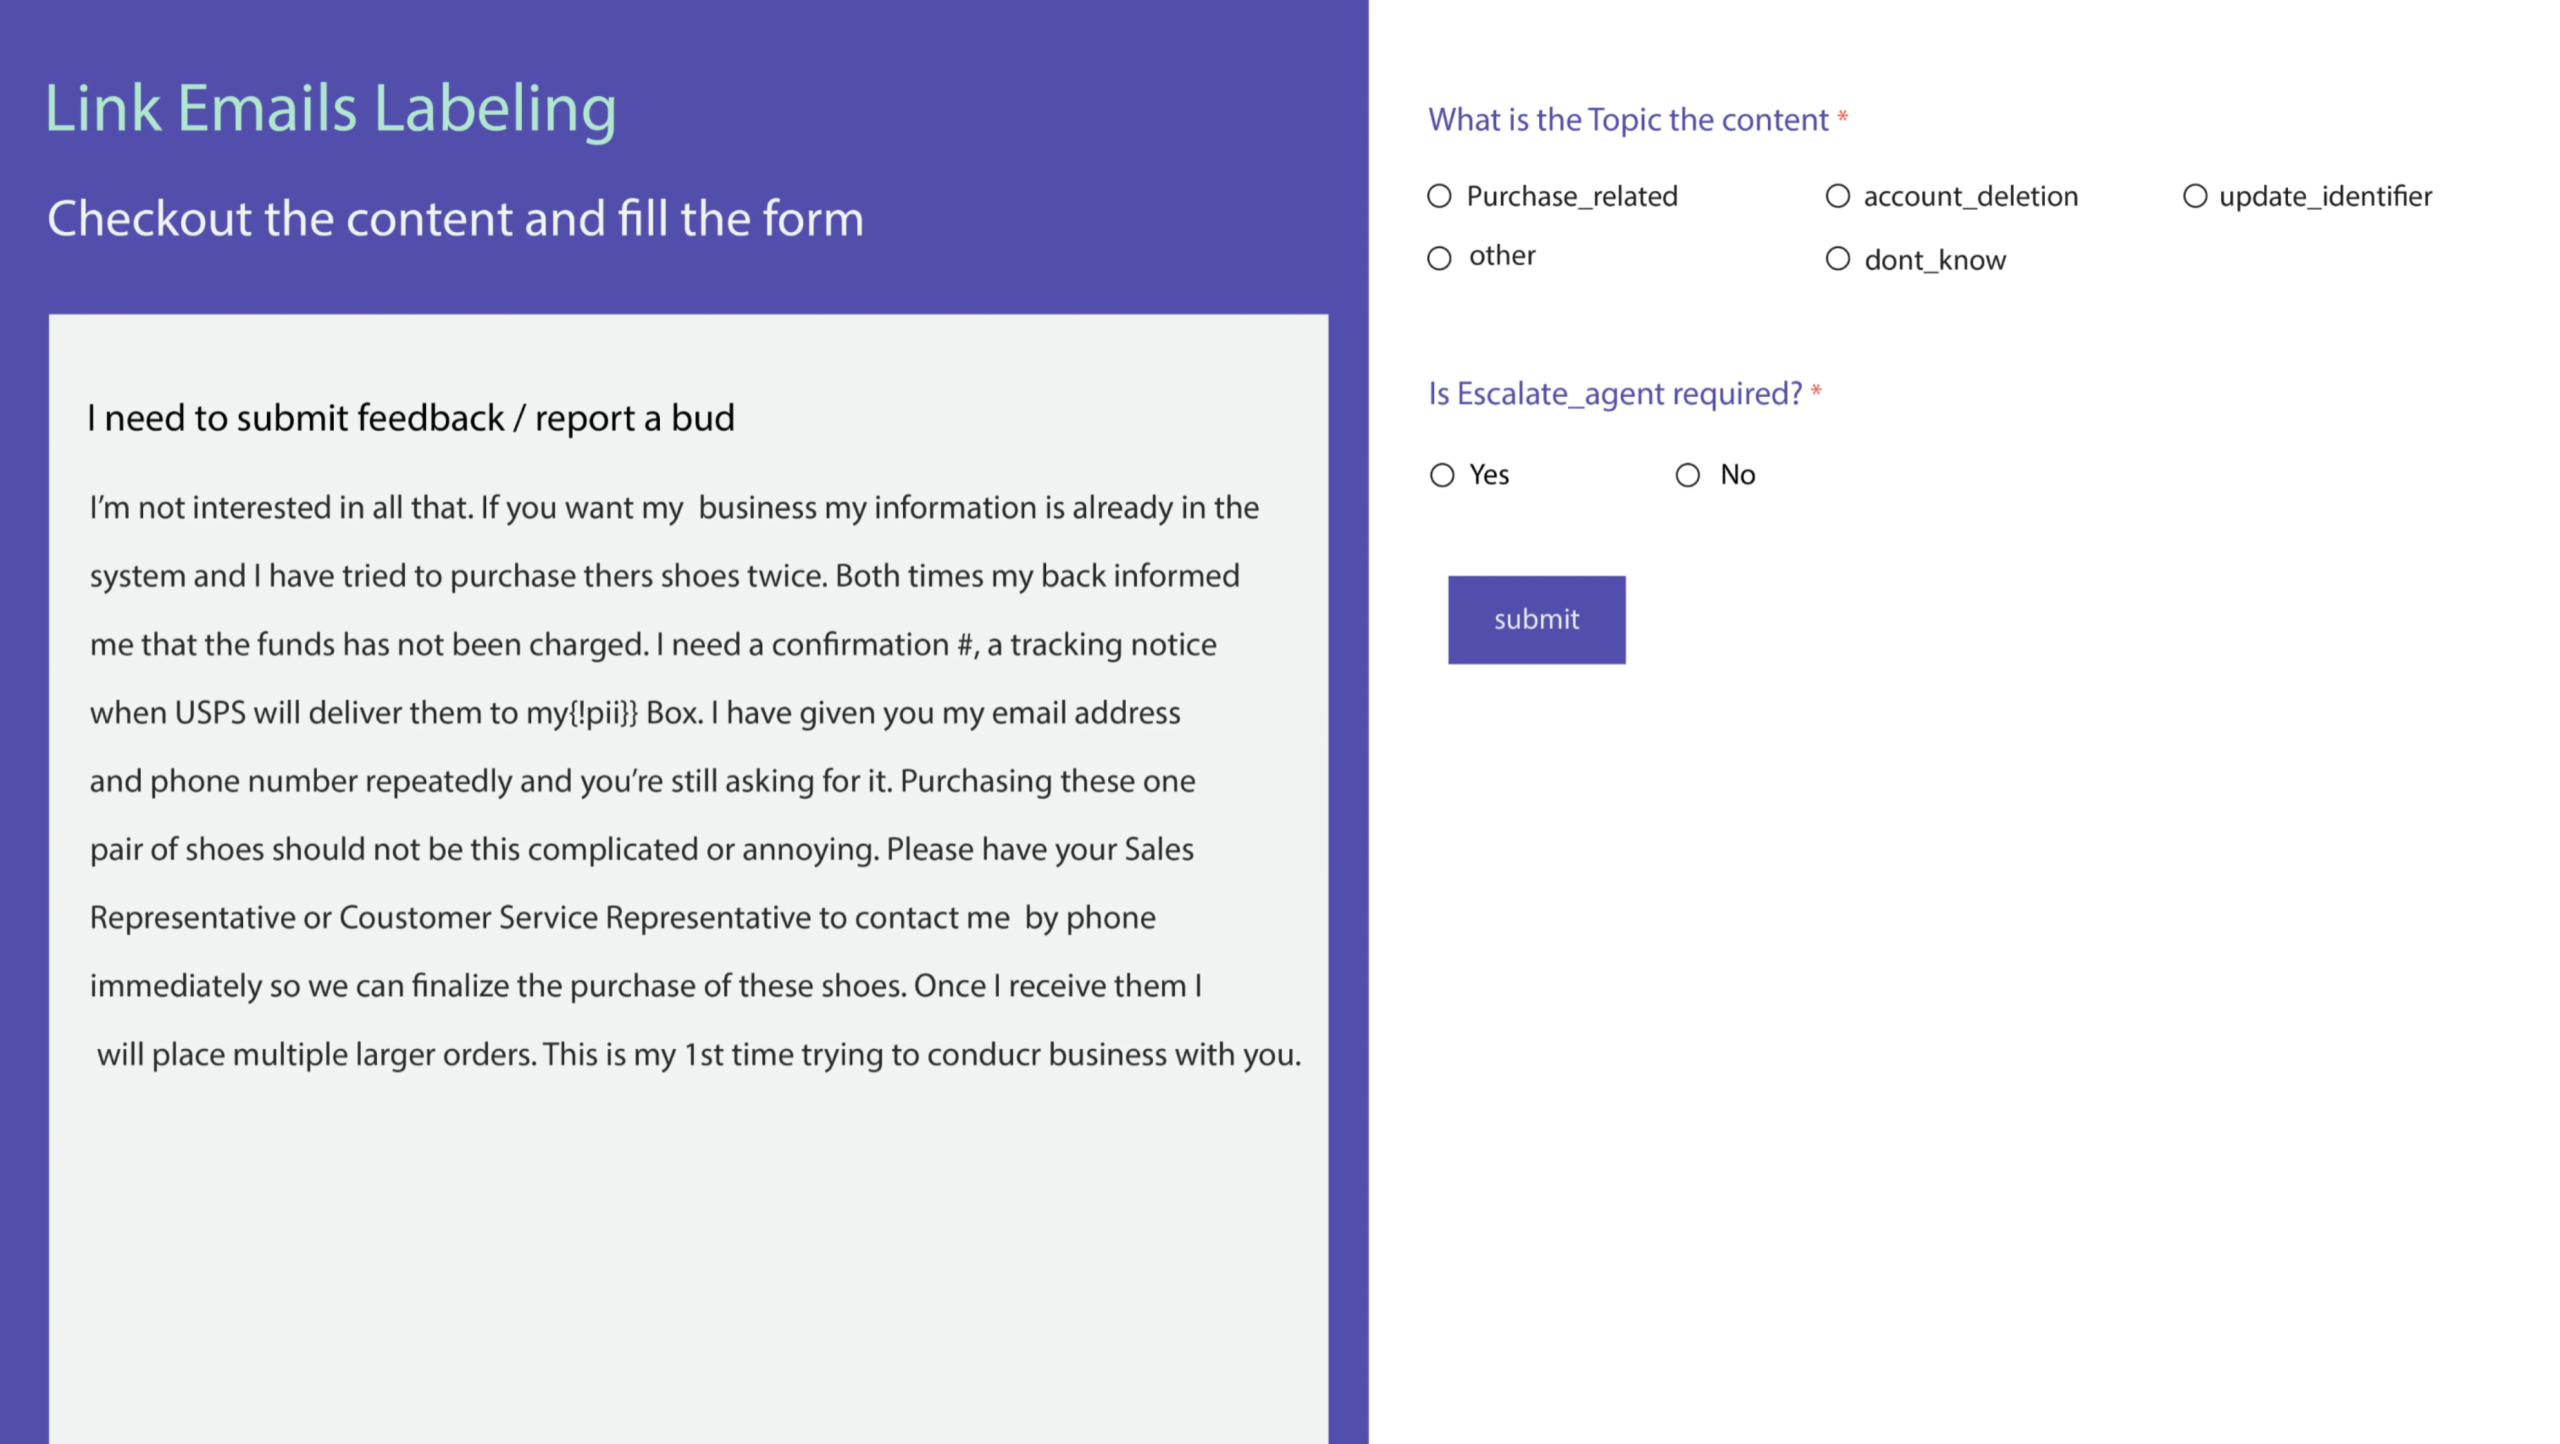Choose No for Escalate_agent required

click(1687, 475)
